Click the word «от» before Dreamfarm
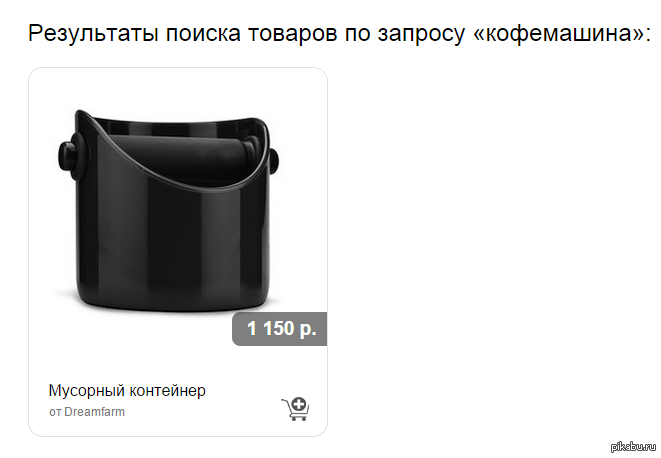661x458 pixels. tap(55, 412)
